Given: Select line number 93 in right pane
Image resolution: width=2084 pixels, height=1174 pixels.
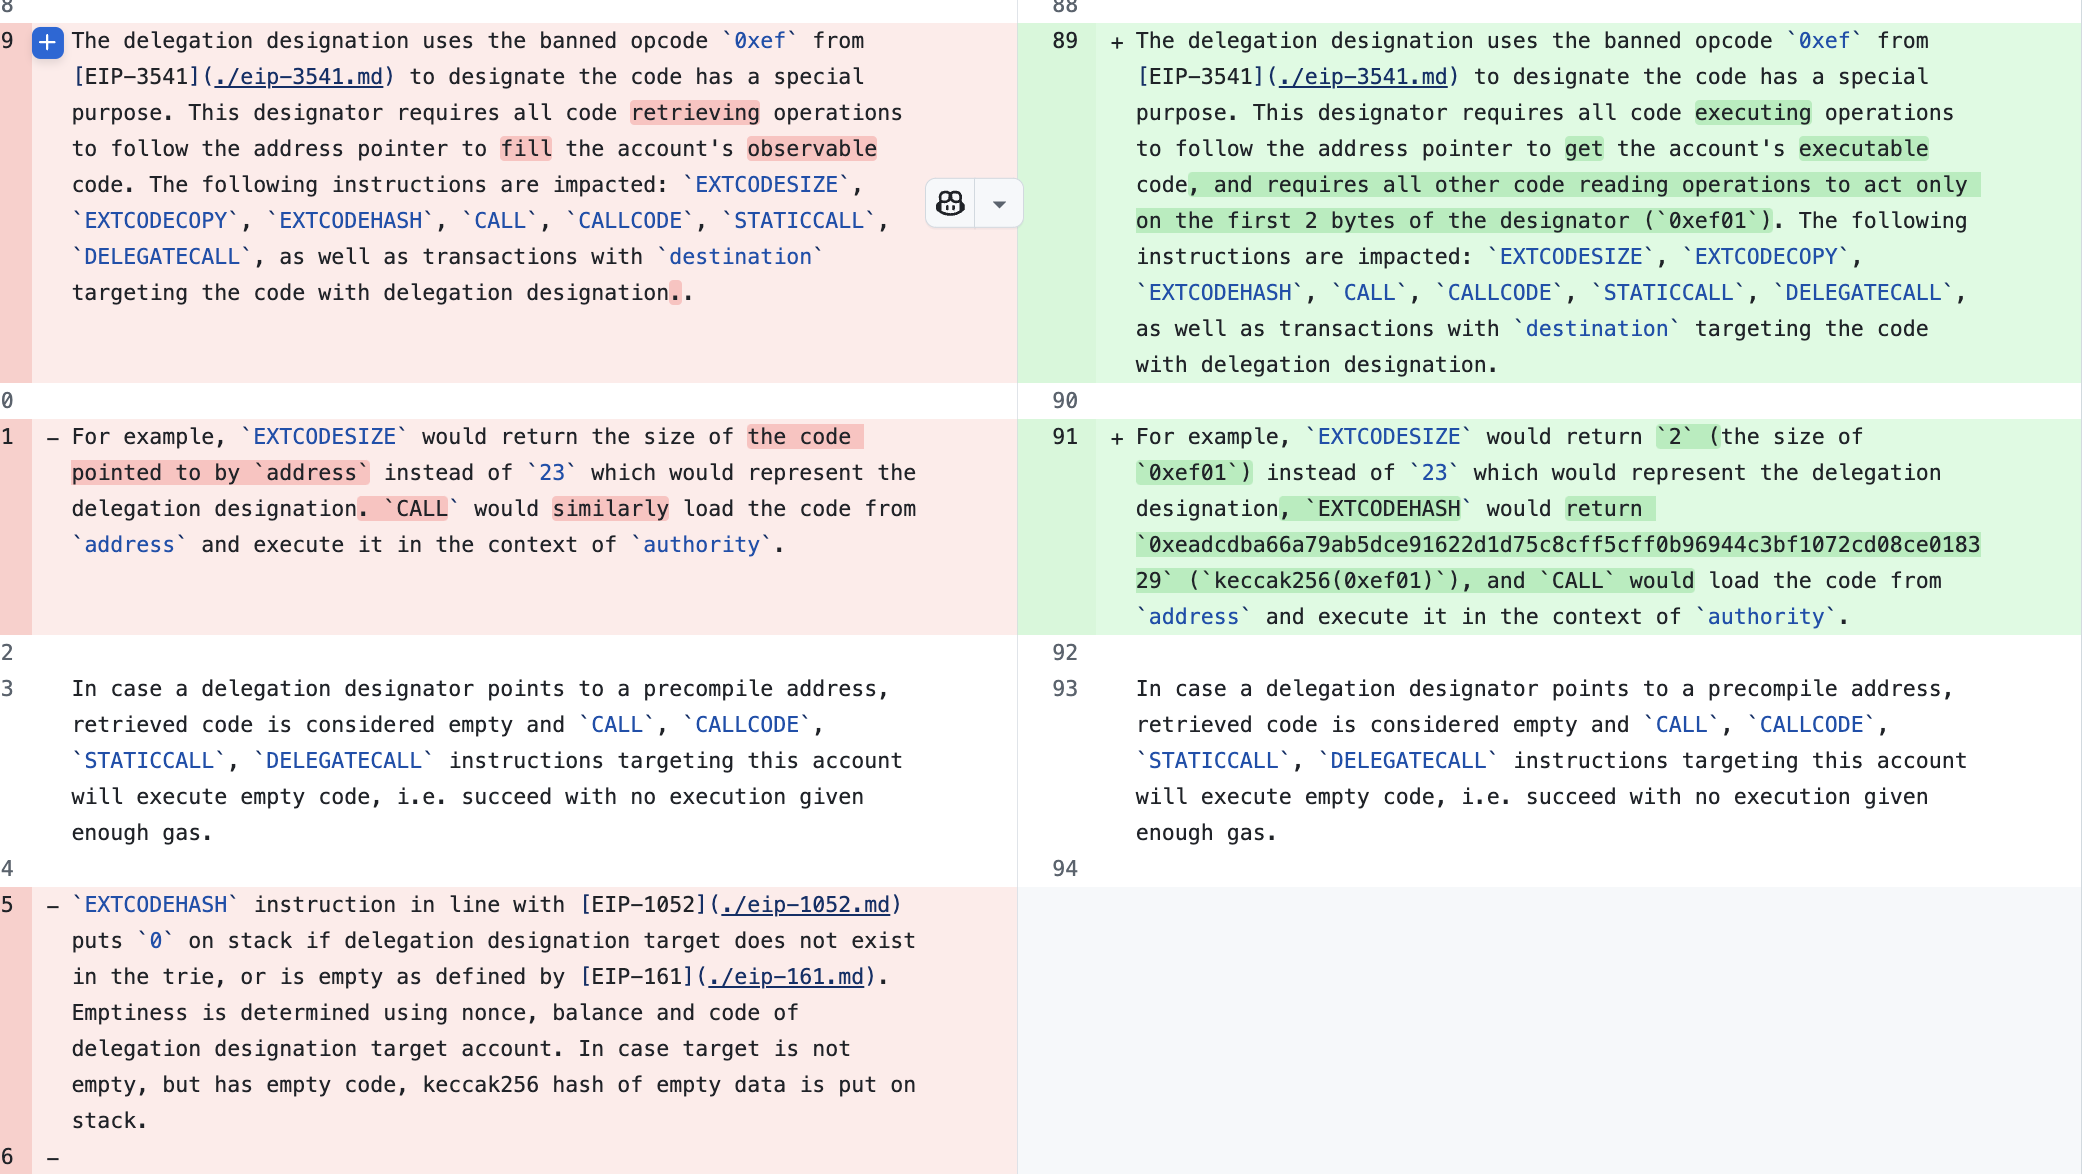Looking at the screenshot, I should 1065,689.
